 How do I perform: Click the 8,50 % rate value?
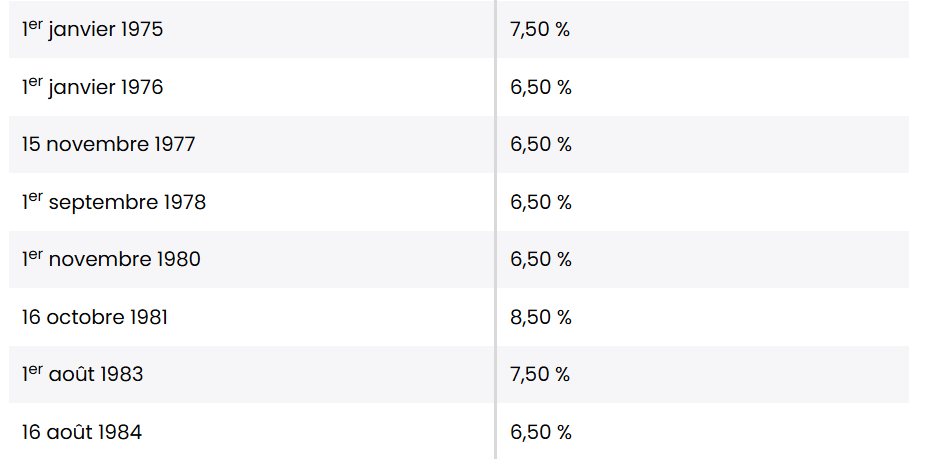(540, 317)
